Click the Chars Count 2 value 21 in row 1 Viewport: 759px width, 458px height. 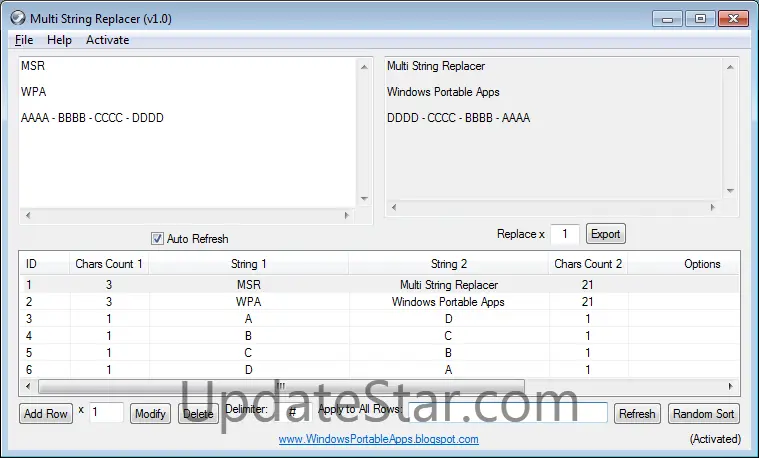pyautogui.click(x=588, y=285)
